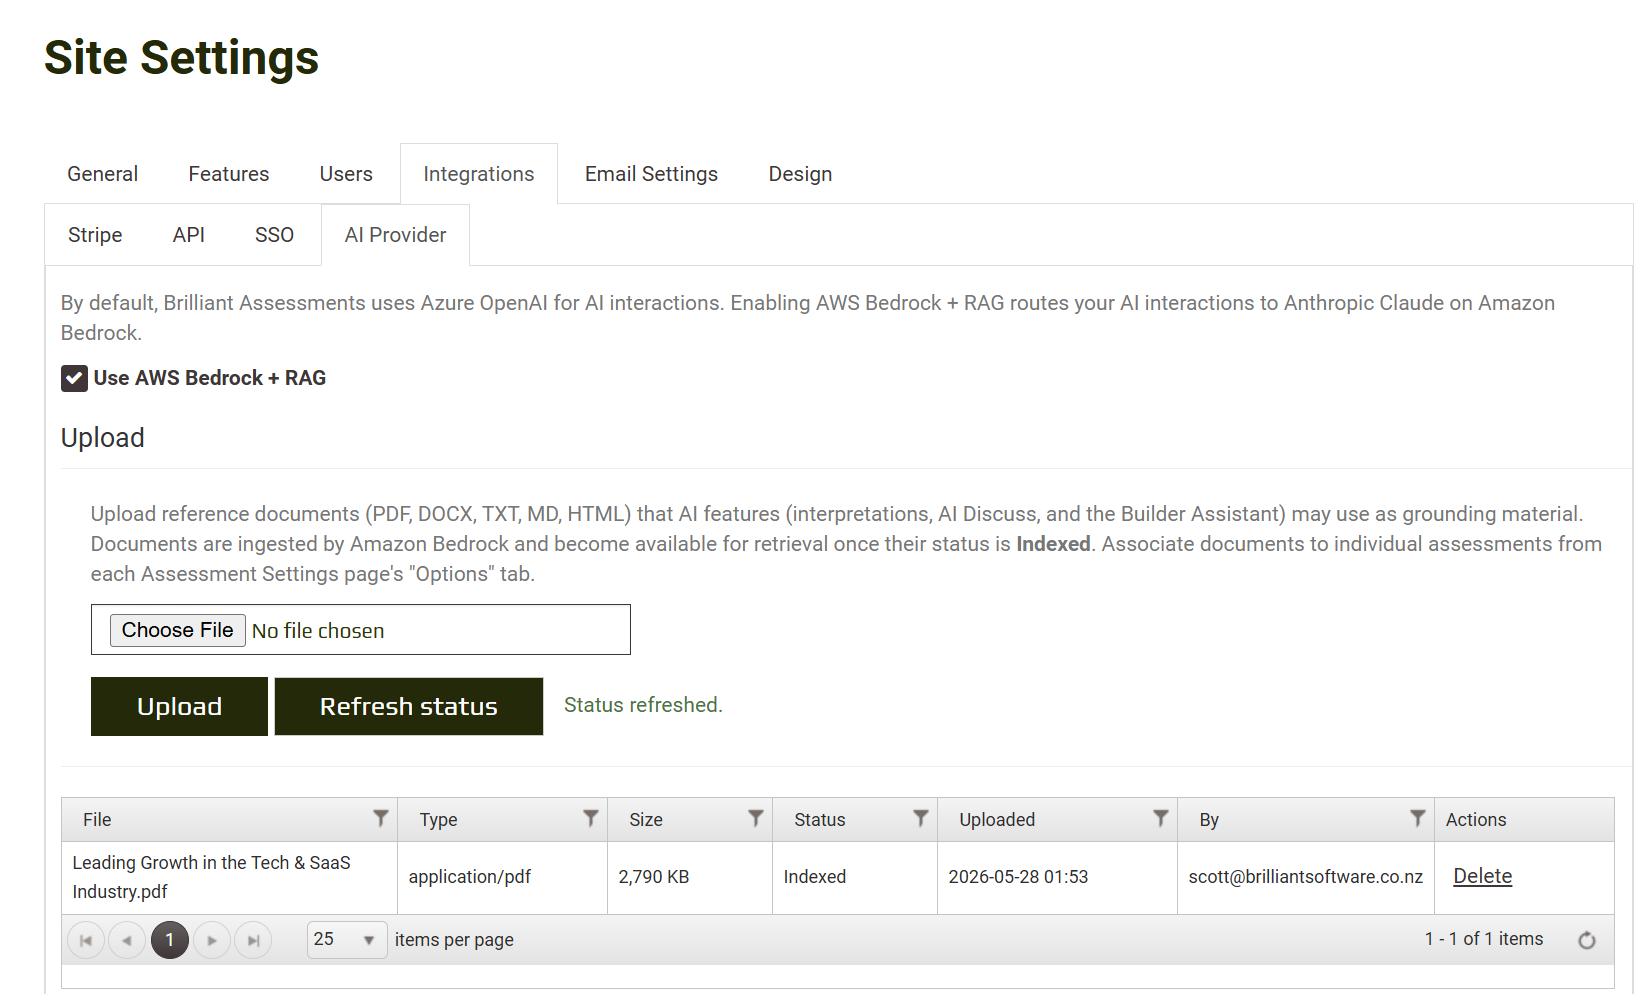Open filter for the Type column
Image resolution: width=1637 pixels, height=994 pixels.
click(590, 819)
